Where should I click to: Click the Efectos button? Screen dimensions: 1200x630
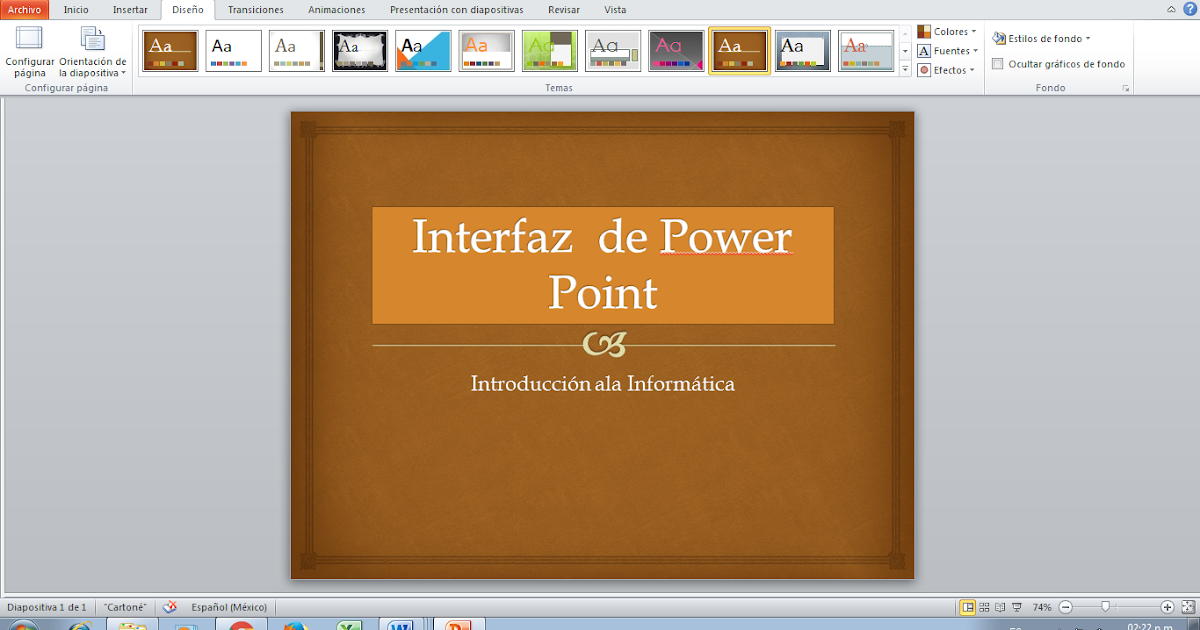[x=946, y=70]
